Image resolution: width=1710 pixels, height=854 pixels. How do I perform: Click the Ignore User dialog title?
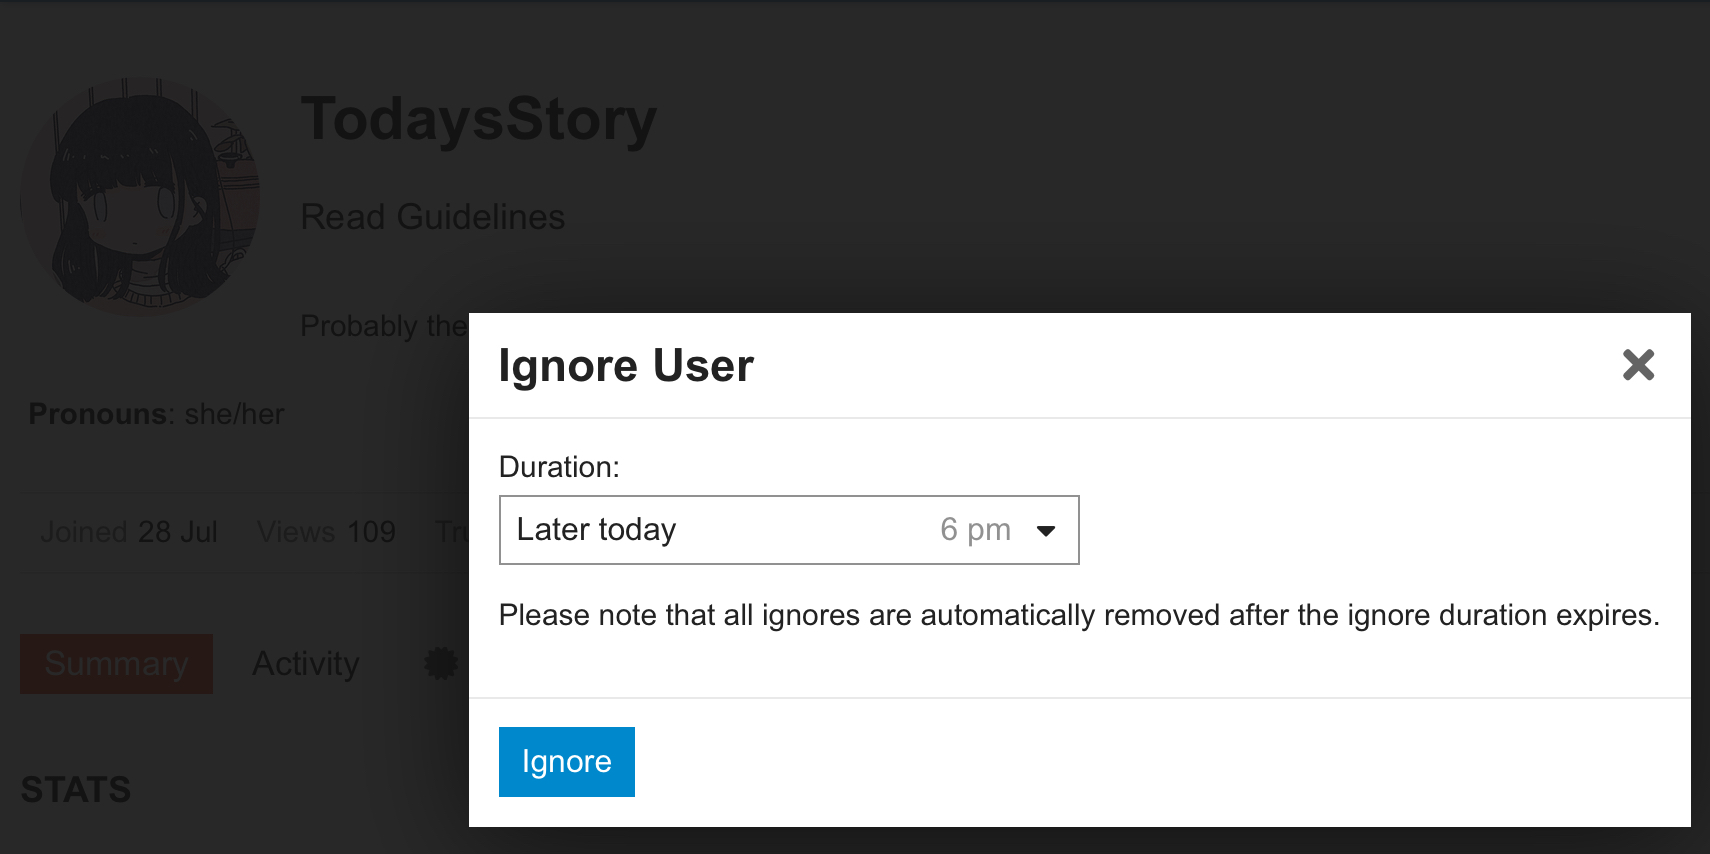[626, 366]
